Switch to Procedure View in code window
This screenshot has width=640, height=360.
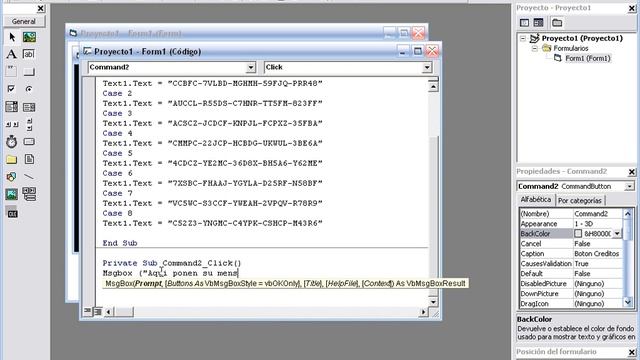[x=87, y=311]
